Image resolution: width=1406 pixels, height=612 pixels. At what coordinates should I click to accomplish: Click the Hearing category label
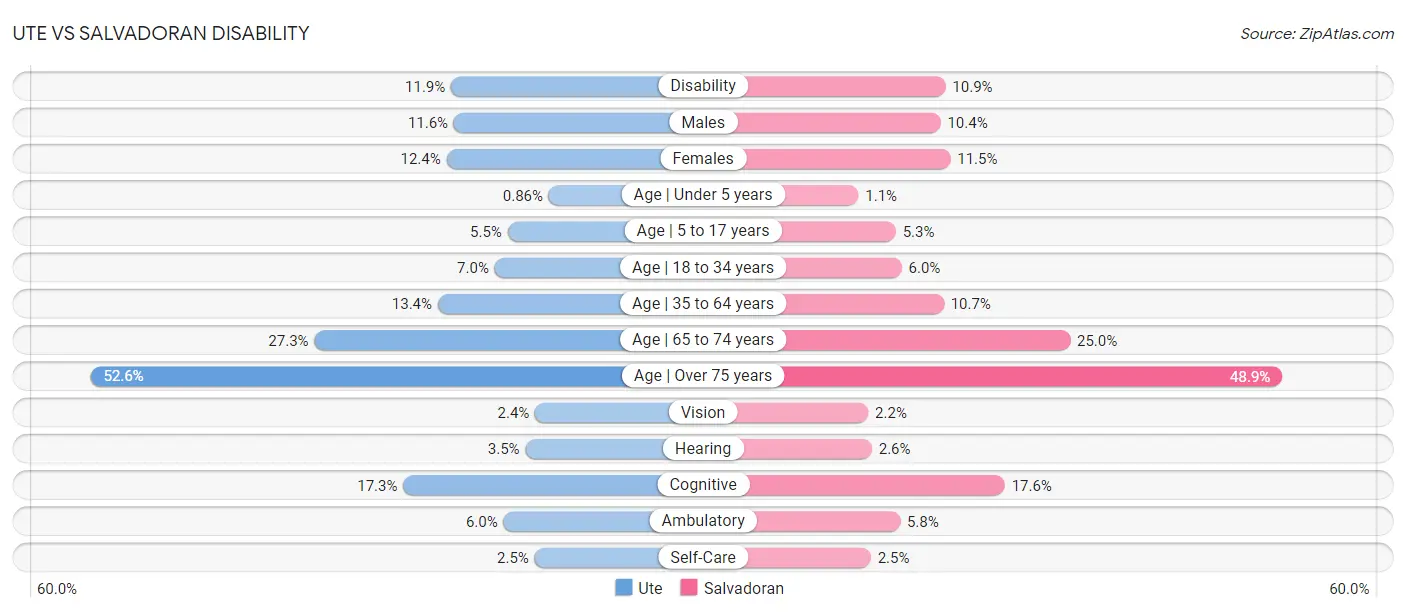pyautogui.click(x=703, y=449)
